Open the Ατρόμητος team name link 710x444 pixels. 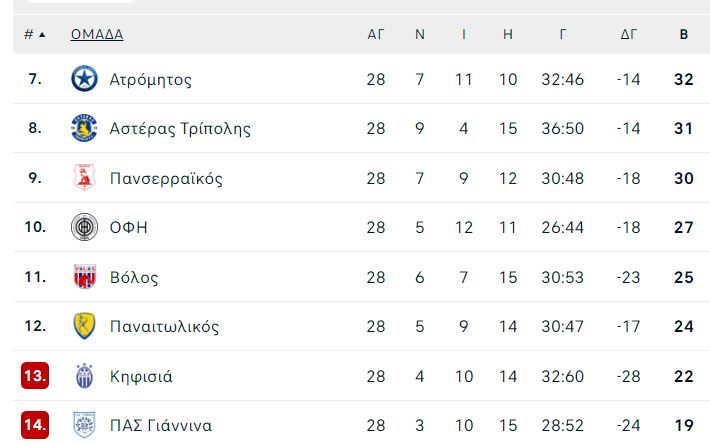click(x=151, y=80)
